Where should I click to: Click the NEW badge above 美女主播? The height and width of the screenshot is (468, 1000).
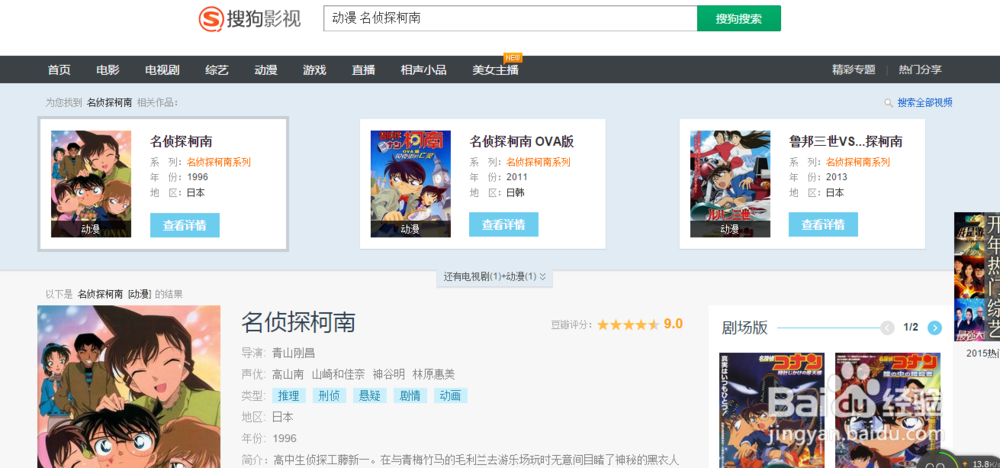coord(513,58)
